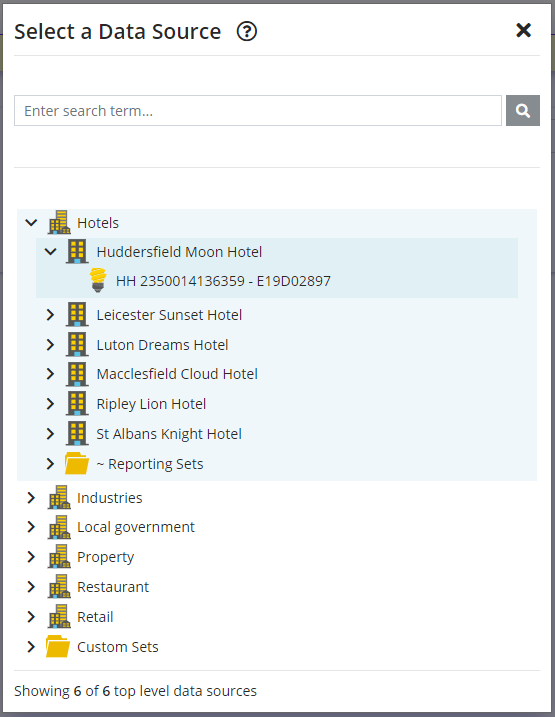Select Macclesfield Cloud Hotel
This screenshot has height=717, width=555.
click(x=177, y=374)
